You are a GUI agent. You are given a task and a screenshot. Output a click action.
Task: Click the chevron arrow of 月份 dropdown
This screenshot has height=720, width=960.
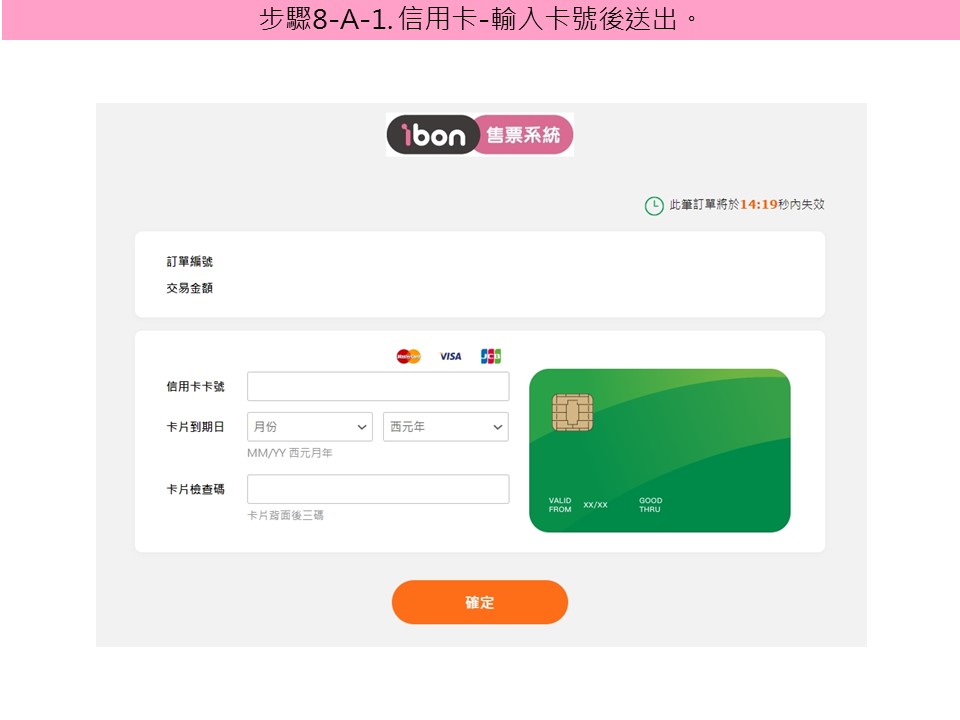pos(362,427)
